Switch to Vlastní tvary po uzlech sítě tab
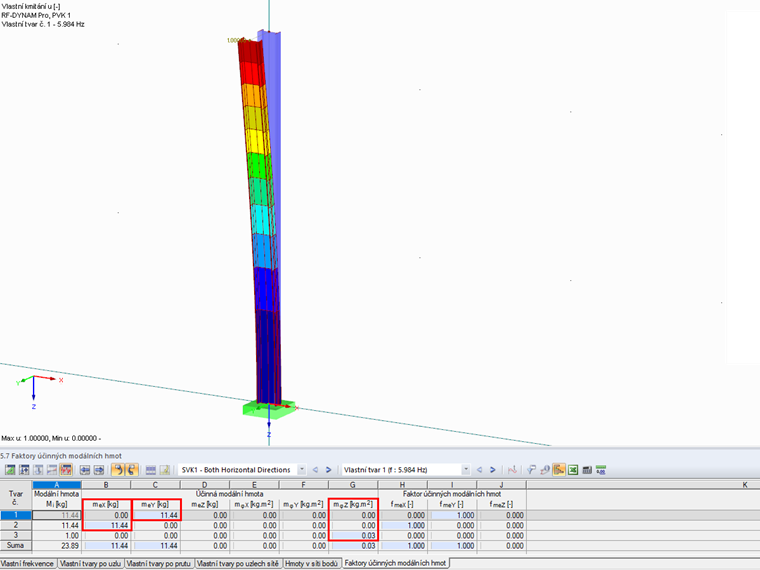The width and height of the screenshot is (760, 570). coord(238,564)
